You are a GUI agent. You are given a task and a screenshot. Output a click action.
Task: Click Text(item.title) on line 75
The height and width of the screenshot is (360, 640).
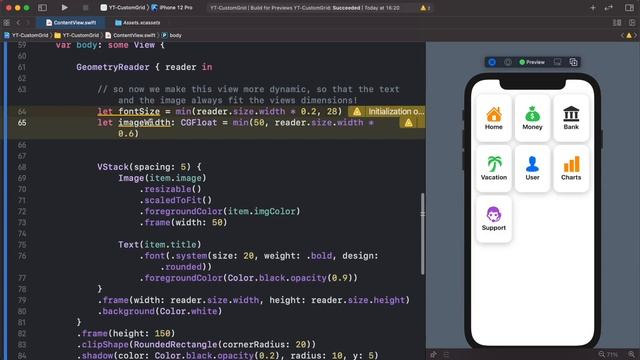click(160, 244)
